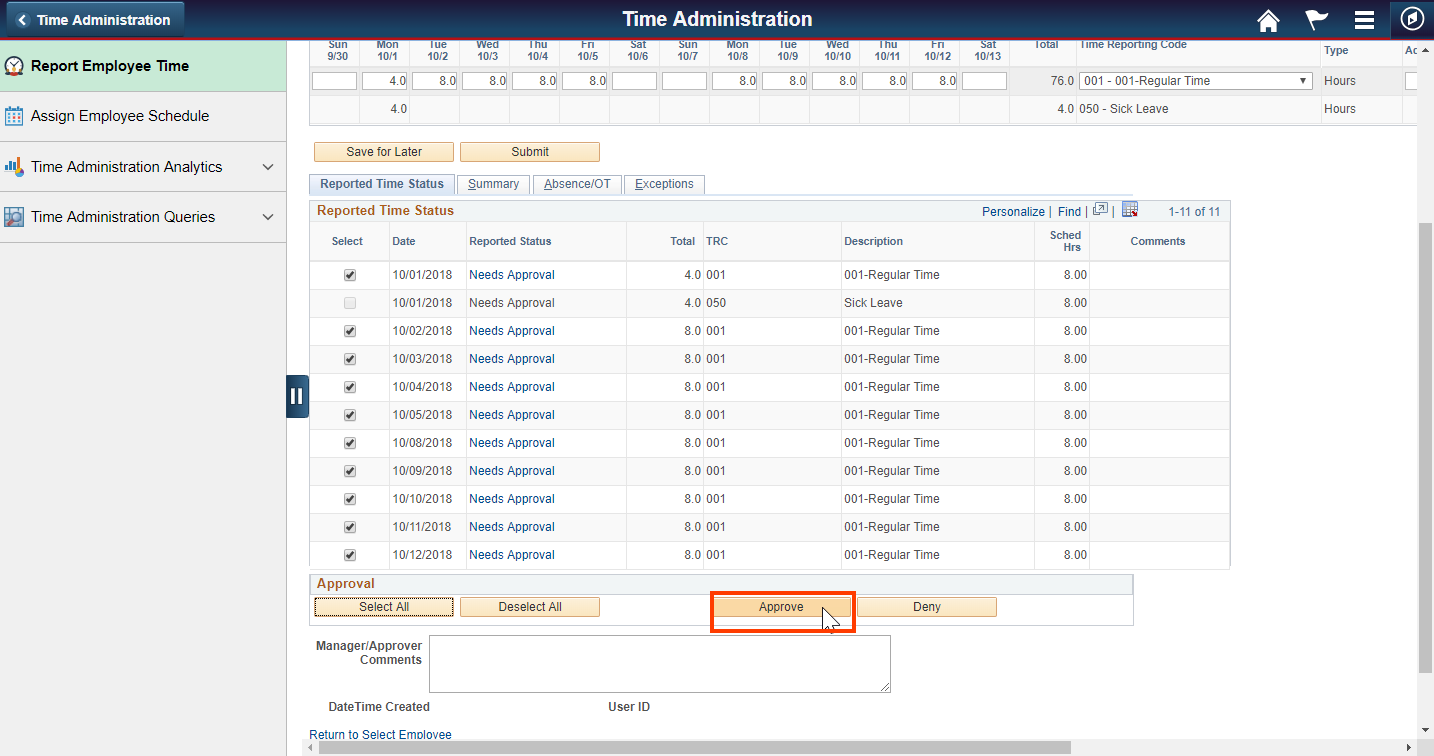This screenshot has height=756, width=1434.
Task: Uncheck the 10/02/2018 row checkbox
Action: click(x=349, y=331)
